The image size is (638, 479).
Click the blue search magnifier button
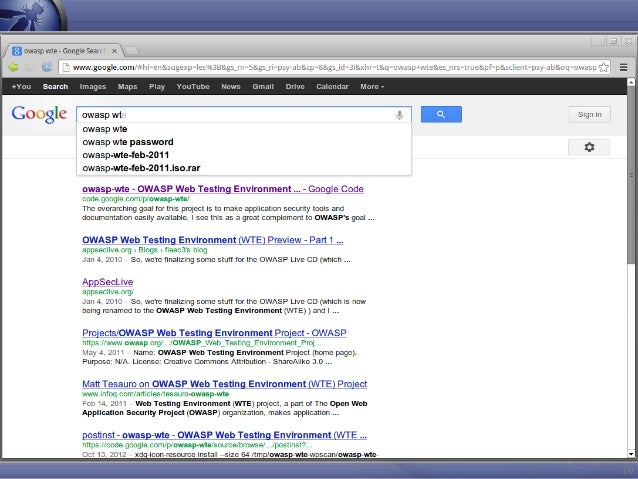pyautogui.click(x=441, y=114)
